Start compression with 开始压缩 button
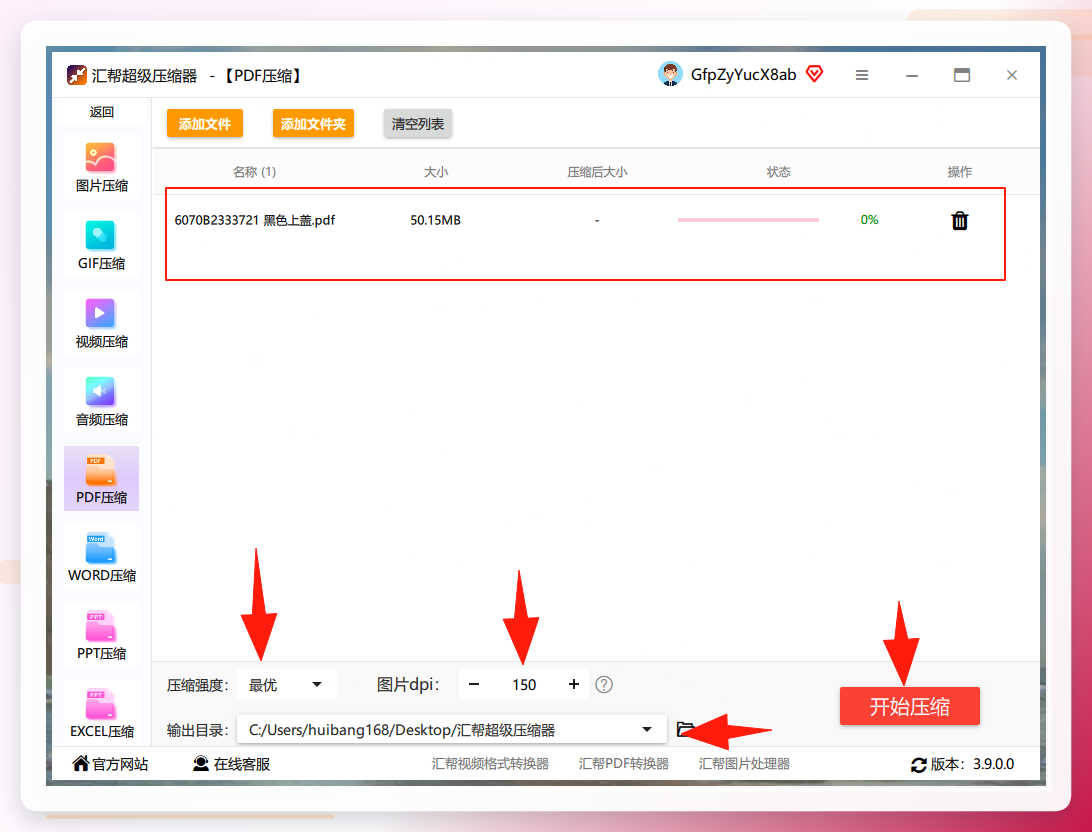The width and height of the screenshot is (1092, 832). pyautogui.click(x=910, y=707)
